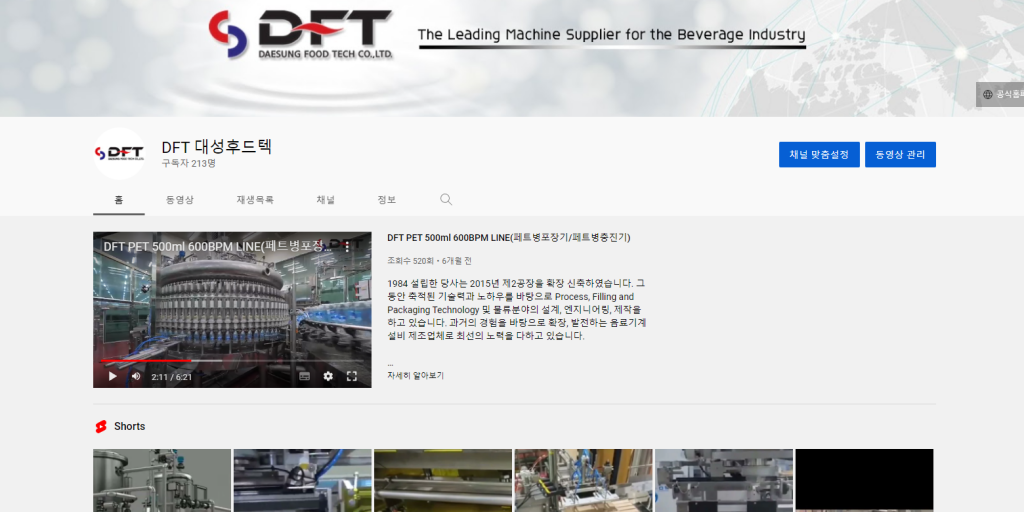The width and height of the screenshot is (1024, 512).
Task: Open the 재생목록 tab
Action: pos(255,200)
